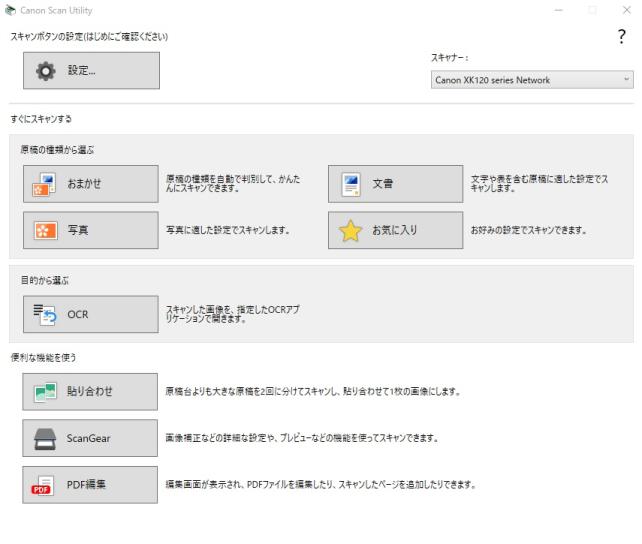Launch the OCR scan button
Viewport: 642px width, 544px height.
click(90, 314)
